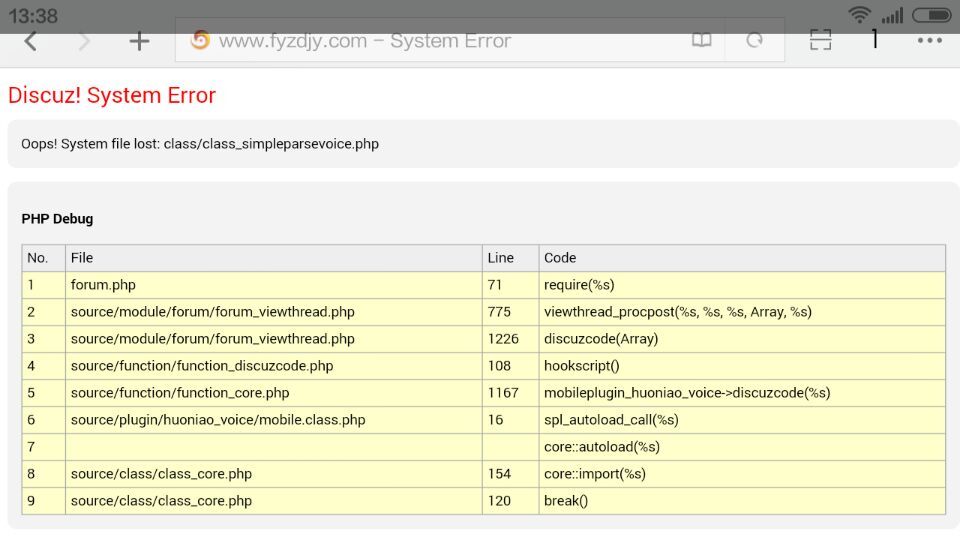Select line number 154 cell
The height and width of the screenshot is (540, 960).
pyautogui.click(x=511, y=473)
